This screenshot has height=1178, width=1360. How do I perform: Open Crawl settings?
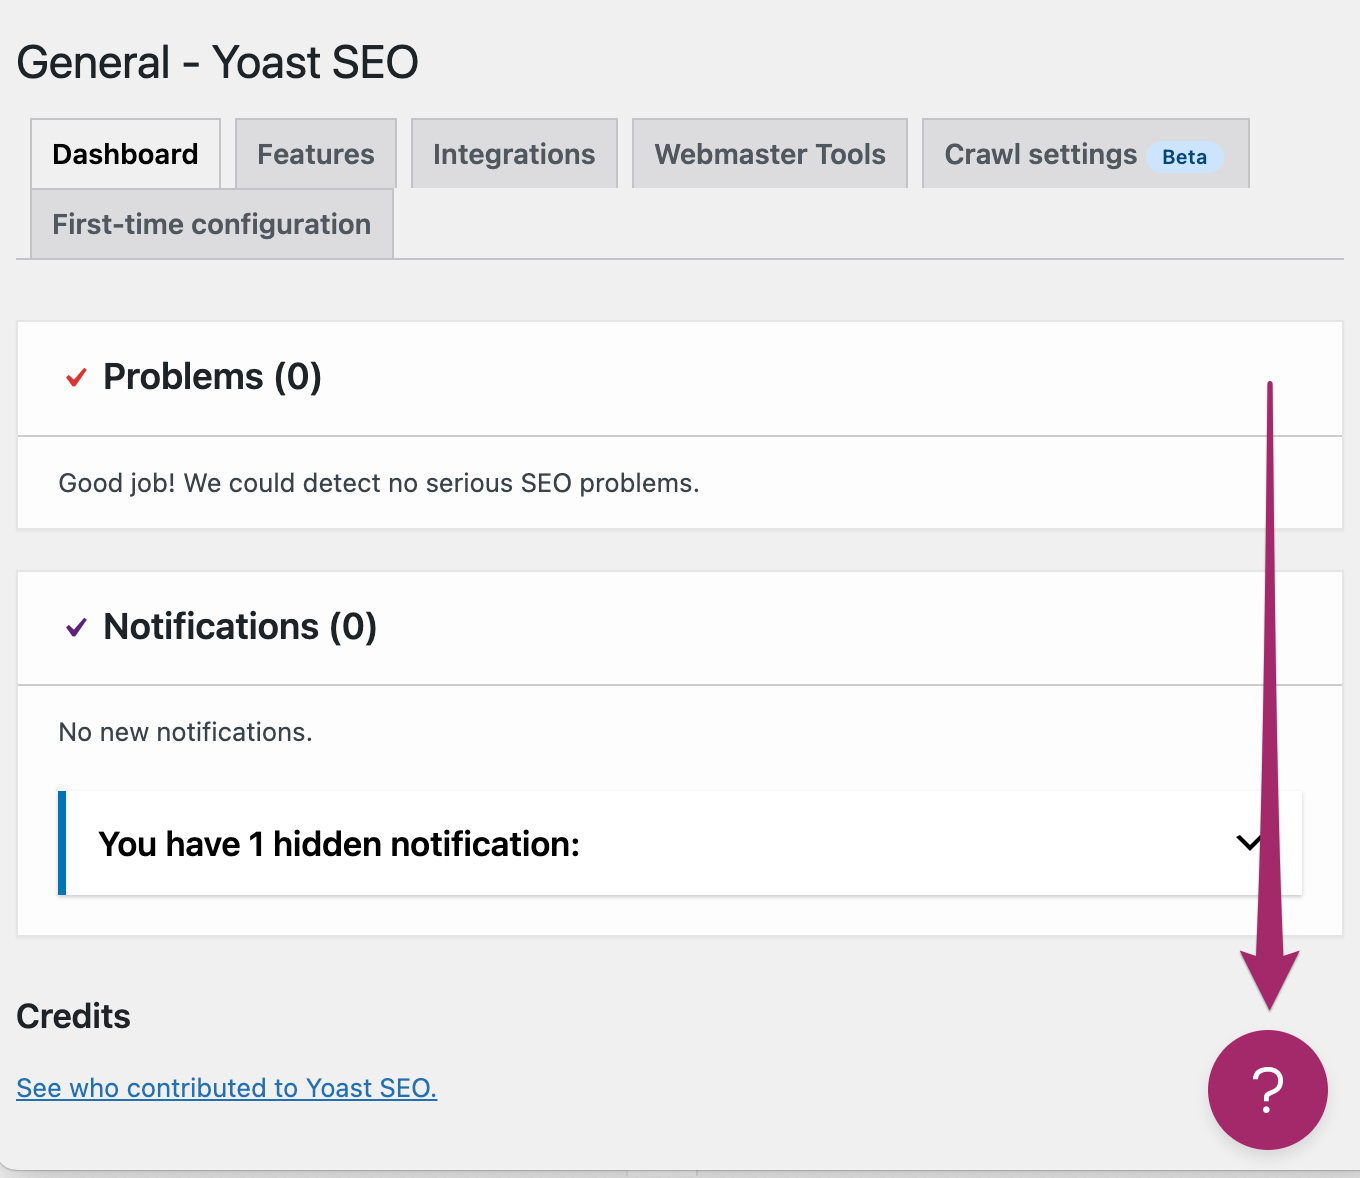[x=1040, y=153]
